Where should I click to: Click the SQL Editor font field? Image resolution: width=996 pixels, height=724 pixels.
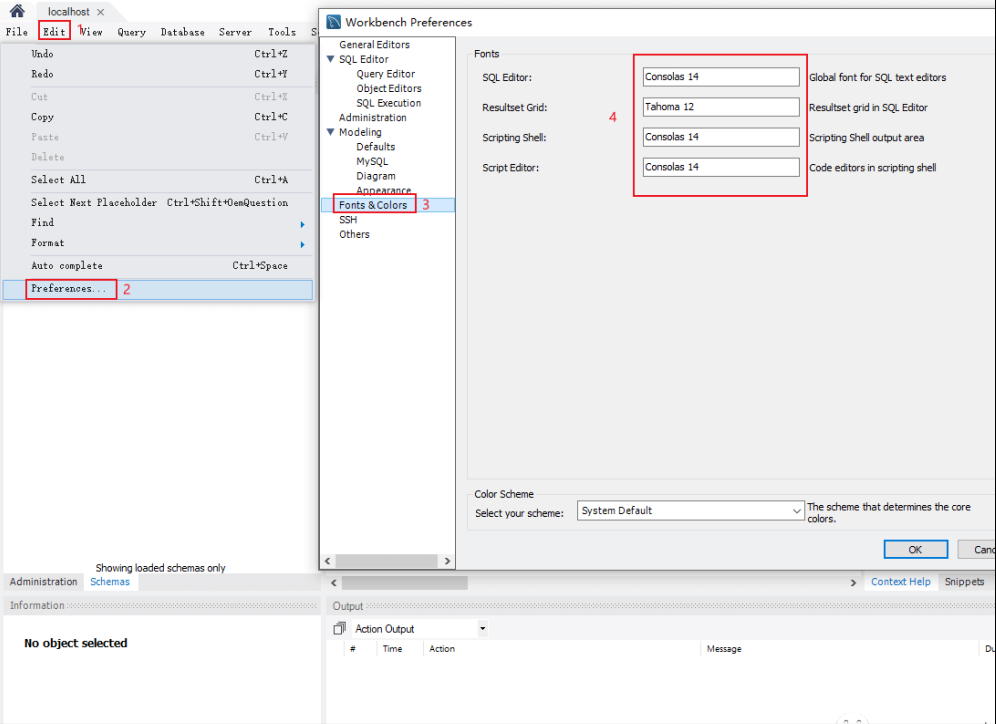721,77
